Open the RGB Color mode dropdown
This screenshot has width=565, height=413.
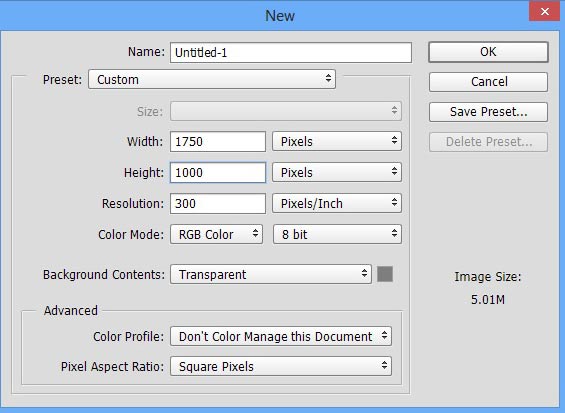[x=216, y=234]
